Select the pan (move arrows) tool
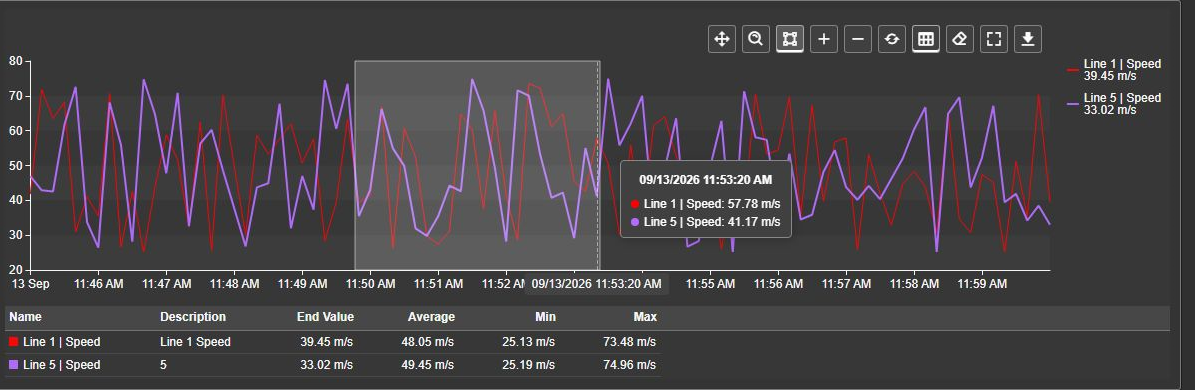The width and height of the screenshot is (1195, 390). 721,39
